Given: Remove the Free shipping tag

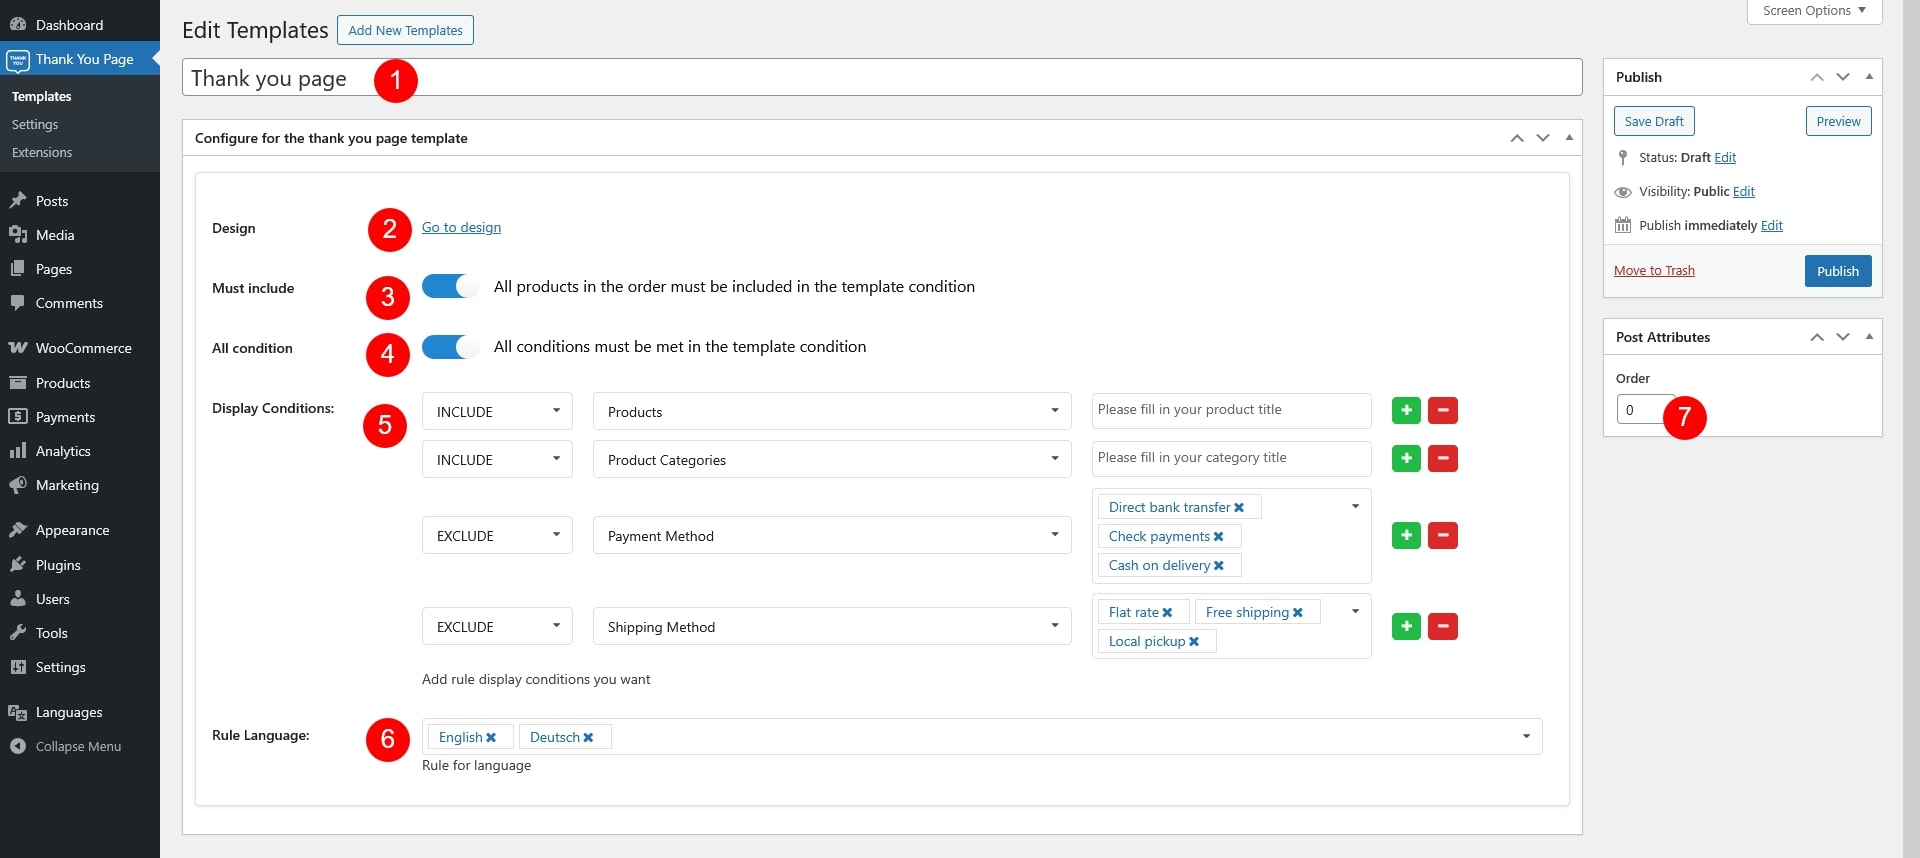Looking at the screenshot, I should coord(1298,613).
